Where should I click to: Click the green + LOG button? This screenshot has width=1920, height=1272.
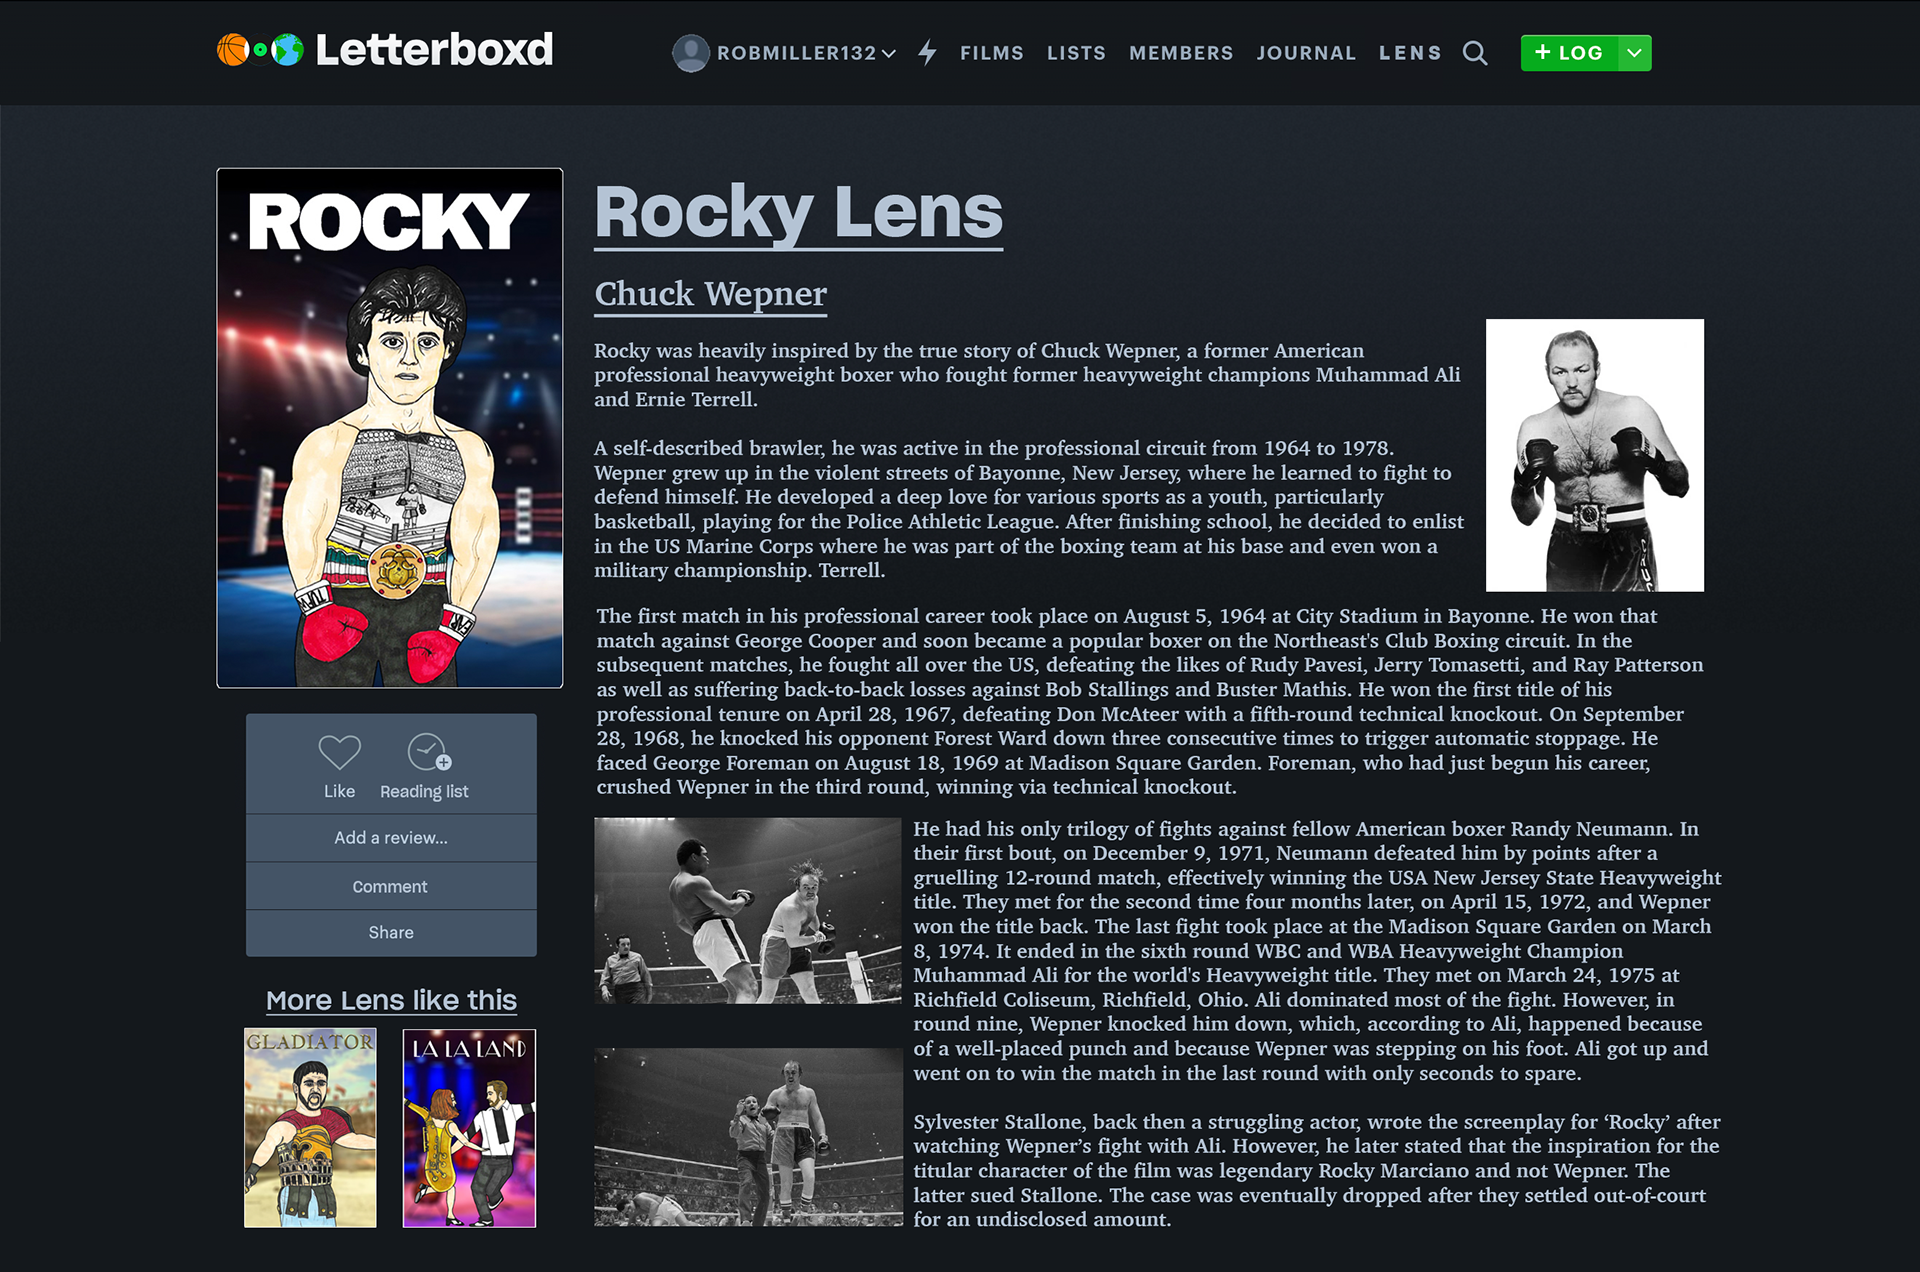point(1569,53)
